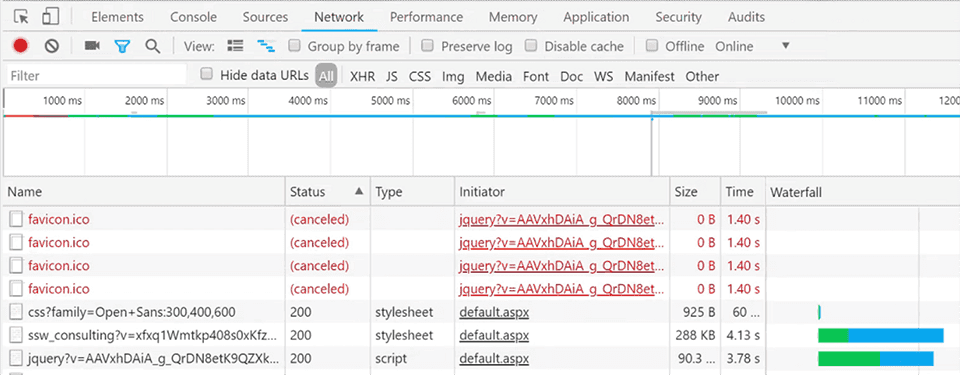Click the Filter text input field
Screen dimensions: 960x375
(97, 76)
